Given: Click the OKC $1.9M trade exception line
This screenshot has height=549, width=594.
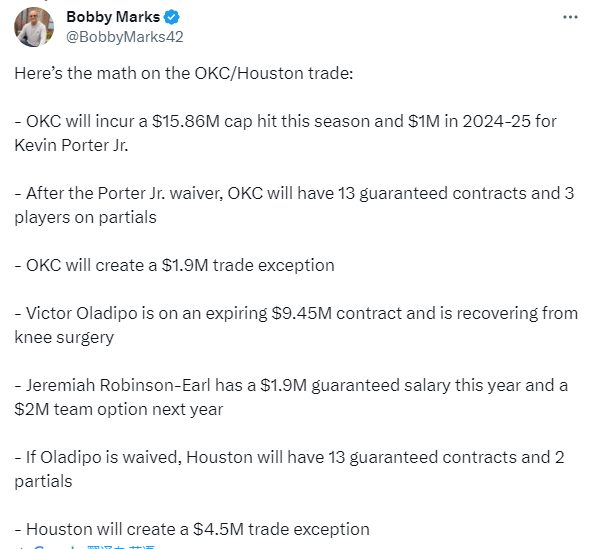Looking at the screenshot, I should pyautogui.click(x=174, y=265).
